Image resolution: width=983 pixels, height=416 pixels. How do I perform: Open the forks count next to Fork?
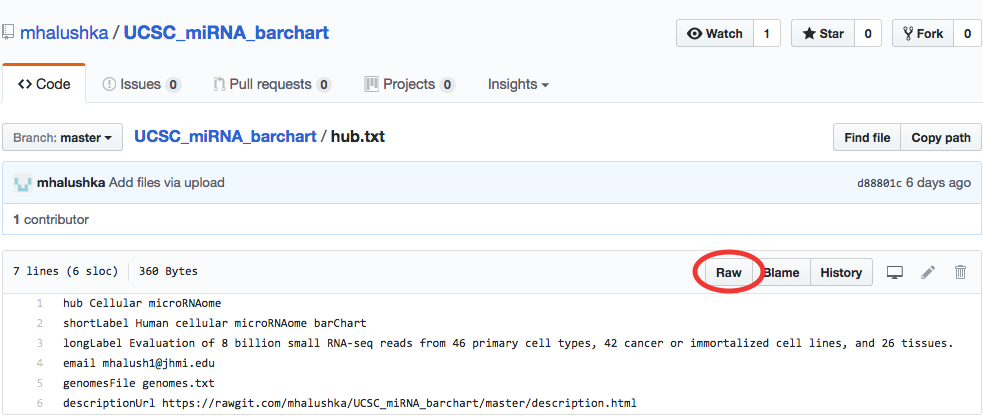click(967, 34)
